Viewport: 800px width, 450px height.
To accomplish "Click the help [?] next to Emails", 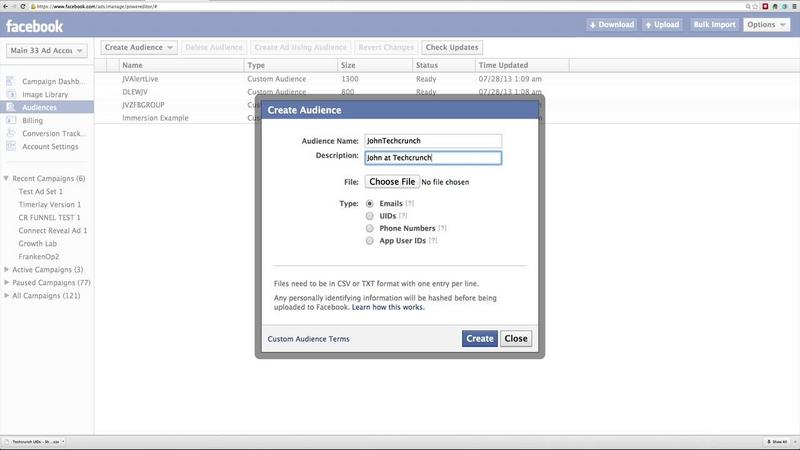I will click(410, 204).
